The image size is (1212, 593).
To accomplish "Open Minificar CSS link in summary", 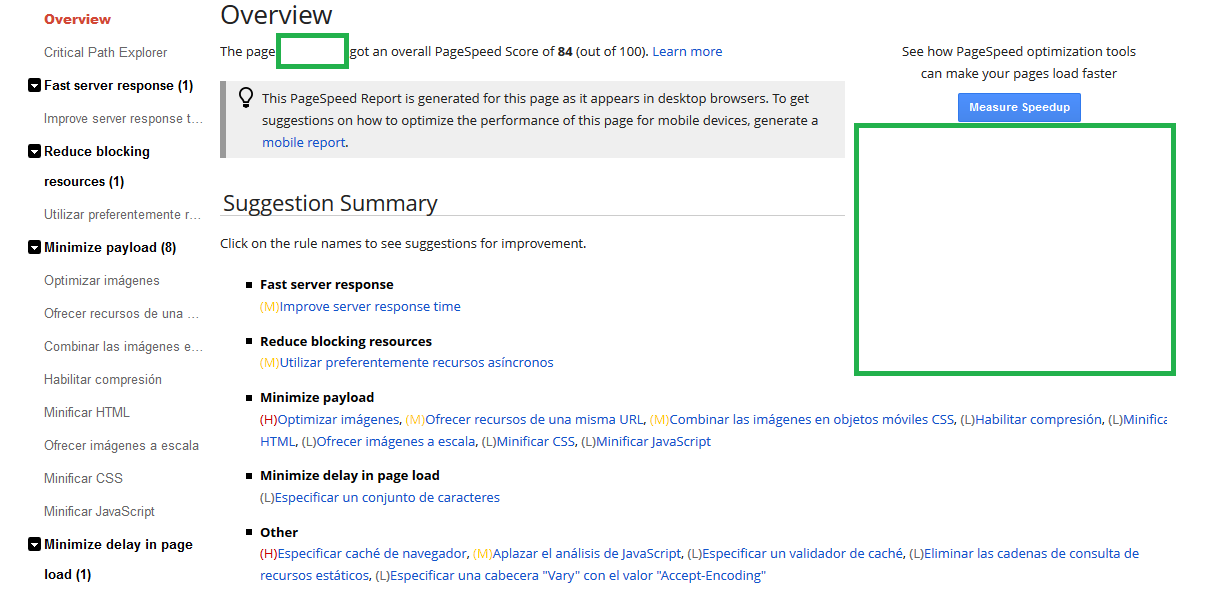I will coord(536,441).
